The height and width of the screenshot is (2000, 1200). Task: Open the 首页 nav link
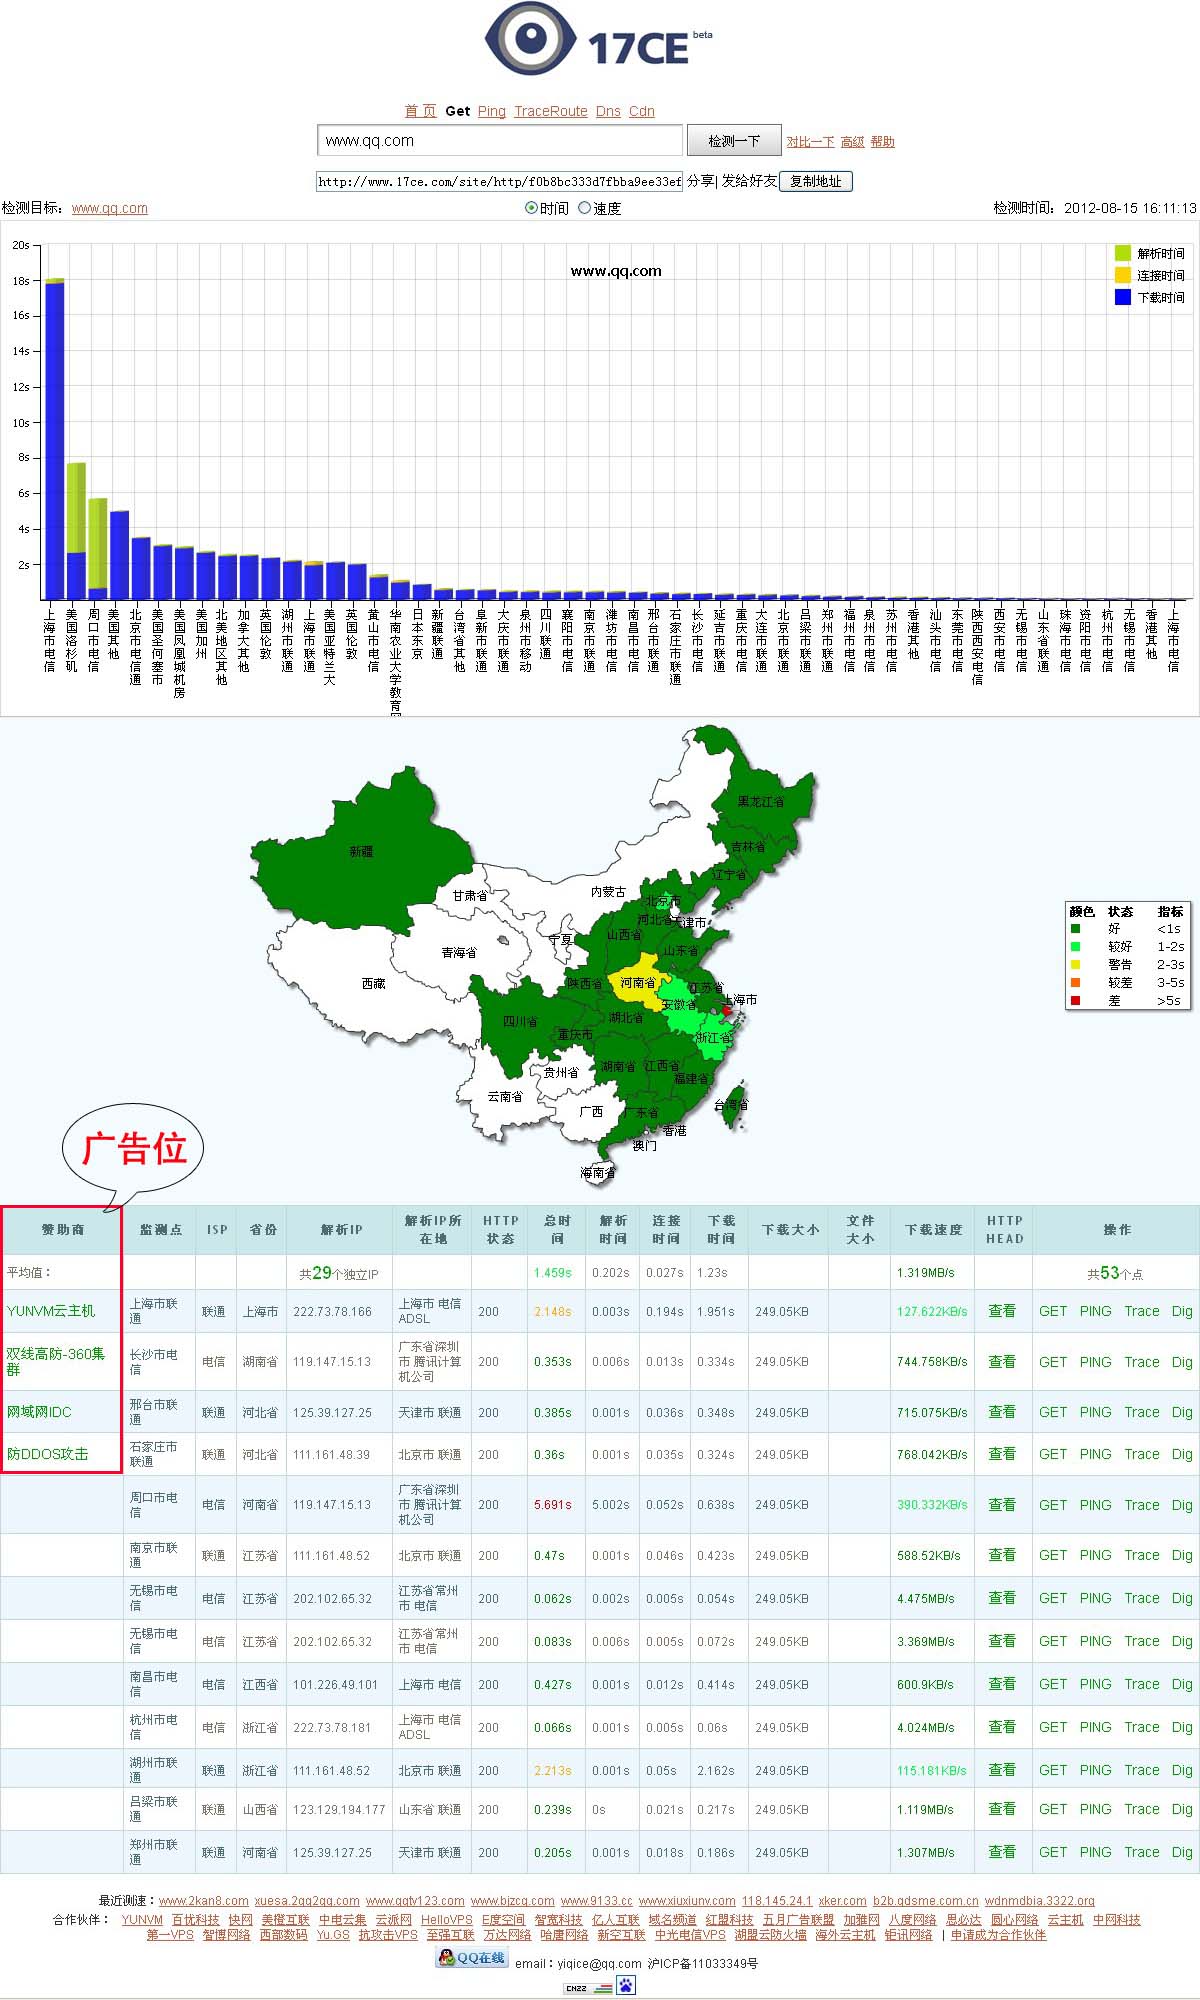420,111
